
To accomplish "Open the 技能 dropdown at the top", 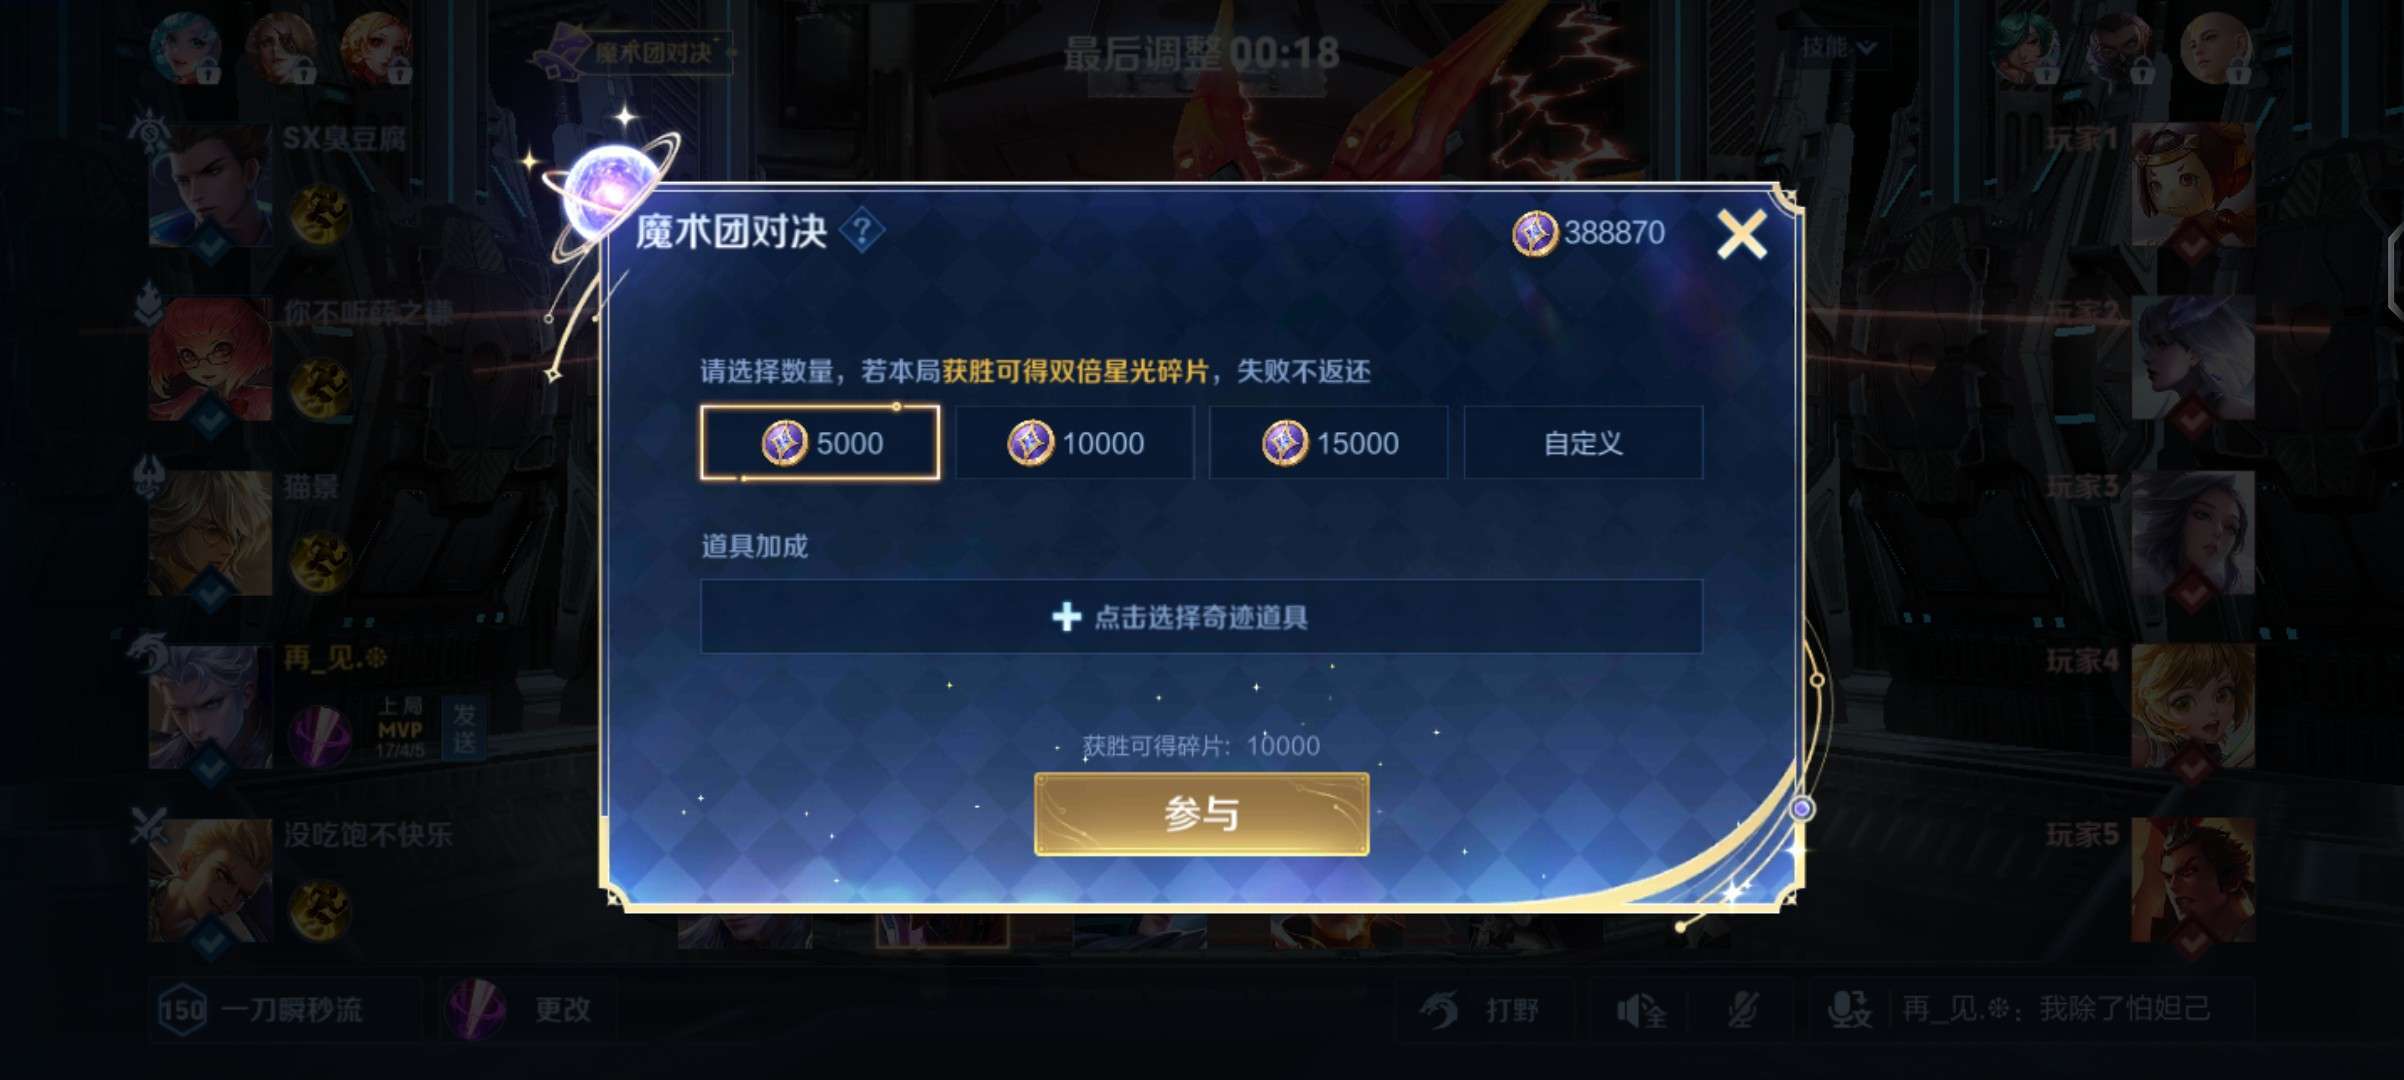I will [x=1838, y=48].
